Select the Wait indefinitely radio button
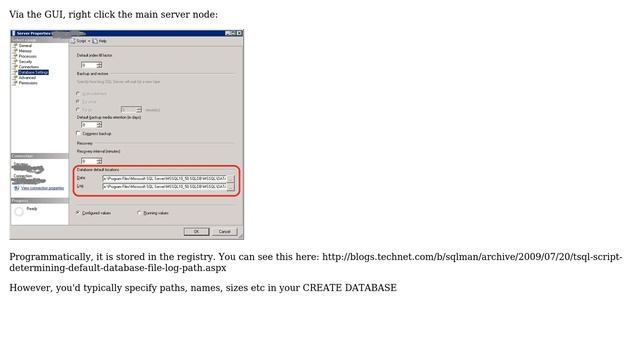This screenshot has height=360, width=640. point(78,93)
